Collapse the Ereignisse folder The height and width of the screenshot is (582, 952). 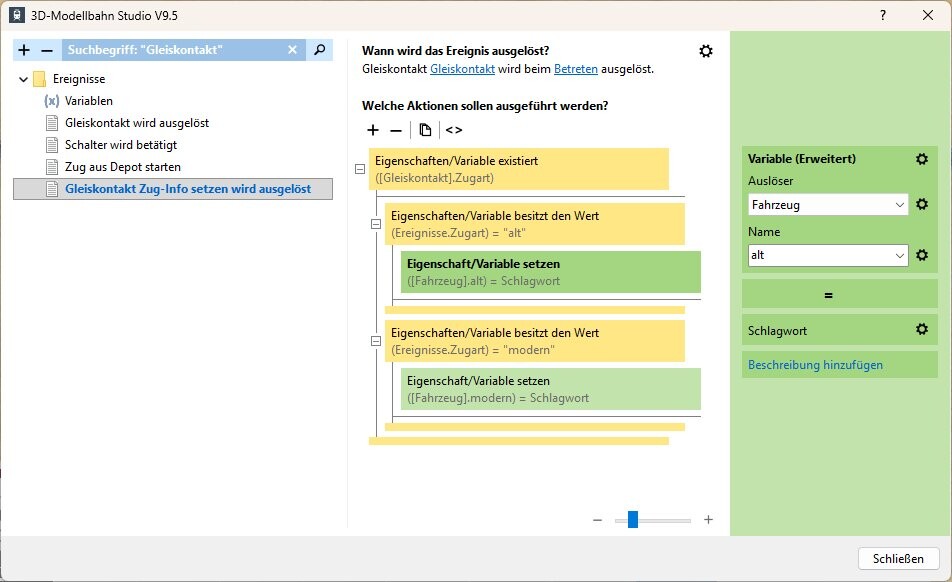[23, 79]
